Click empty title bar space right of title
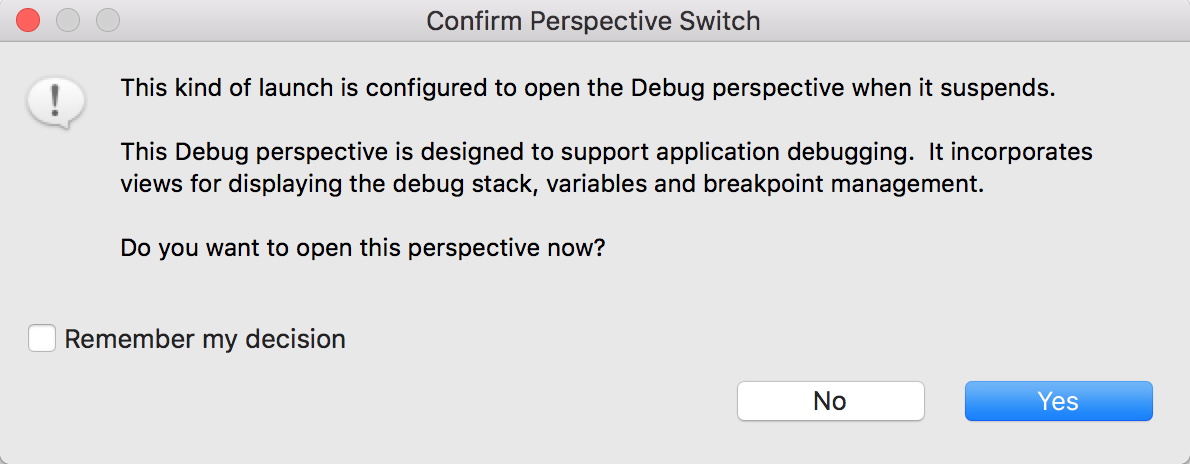The height and width of the screenshot is (464, 1190). click(x=950, y=20)
